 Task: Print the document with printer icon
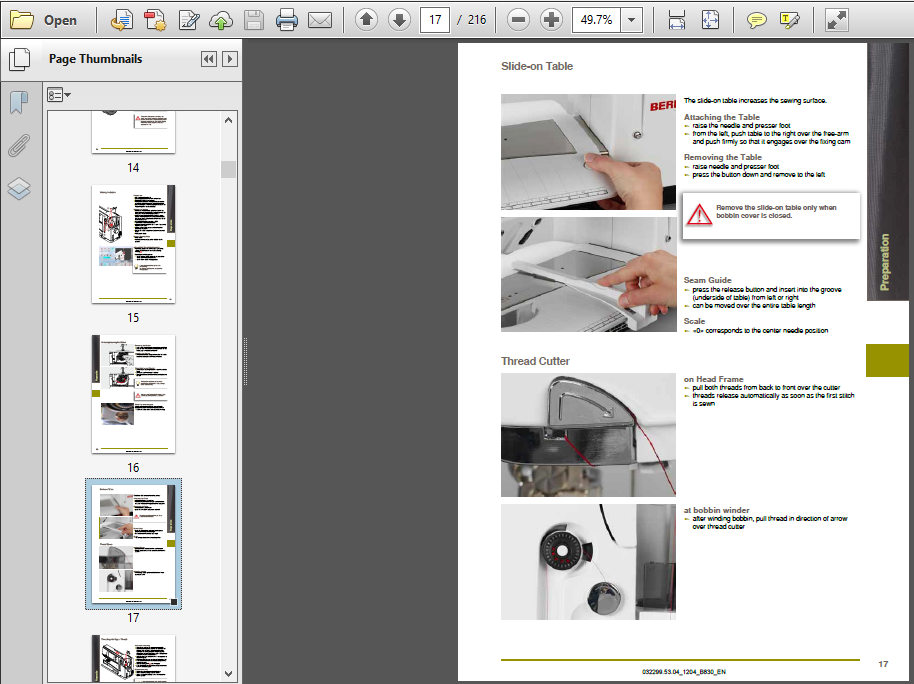coord(286,20)
